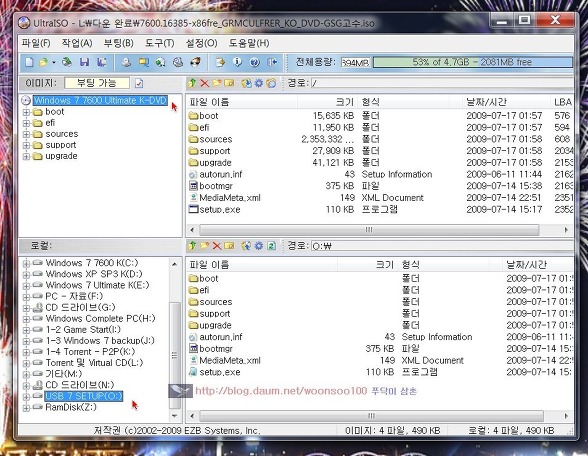The height and width of the screenshot is (456, 588).
Task: Create new folder in local panel toolbar
Action: click(205, 246)
